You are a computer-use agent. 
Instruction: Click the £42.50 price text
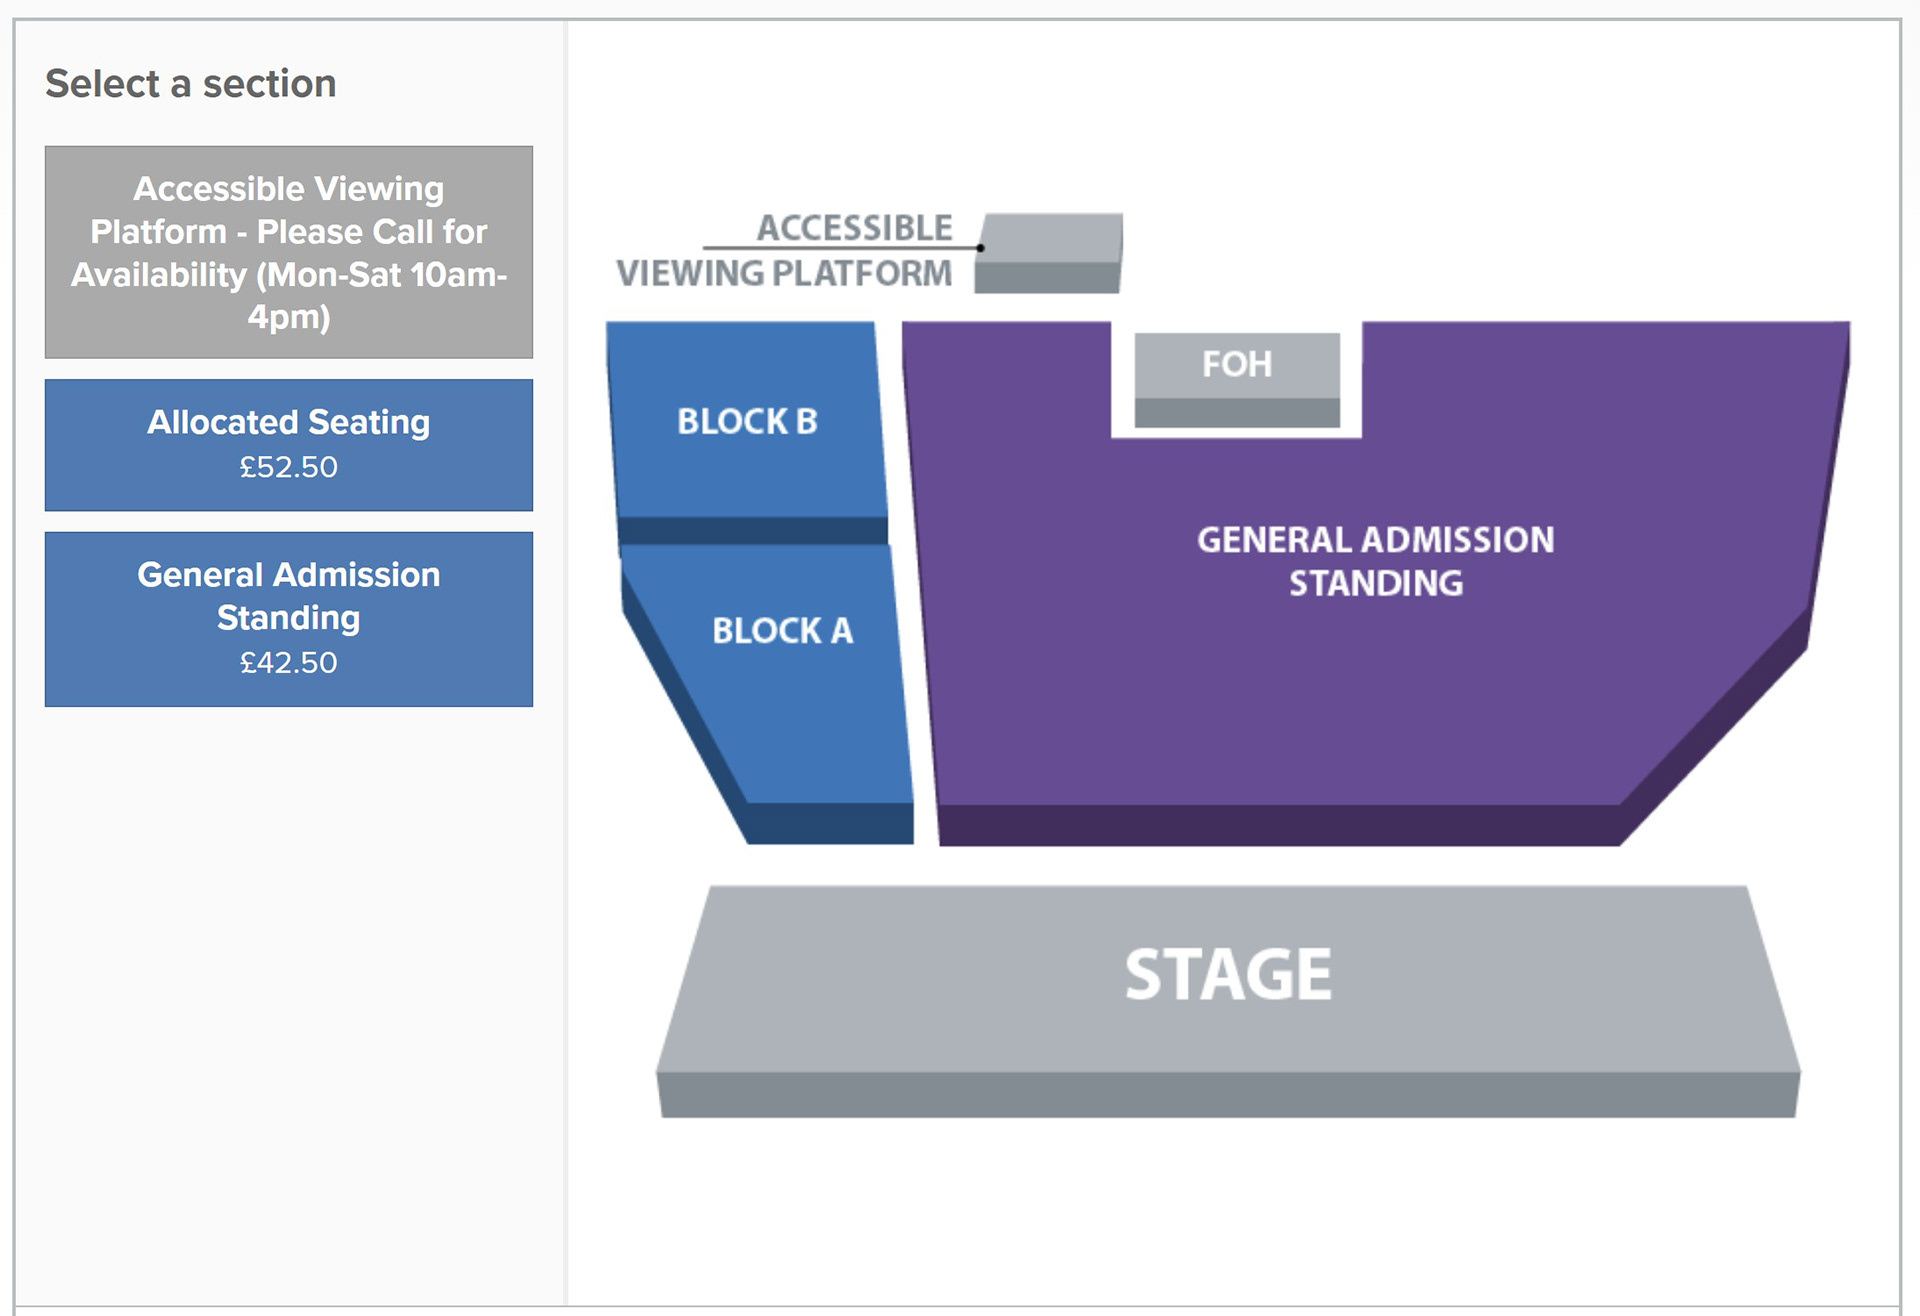[x=288, y=662]
